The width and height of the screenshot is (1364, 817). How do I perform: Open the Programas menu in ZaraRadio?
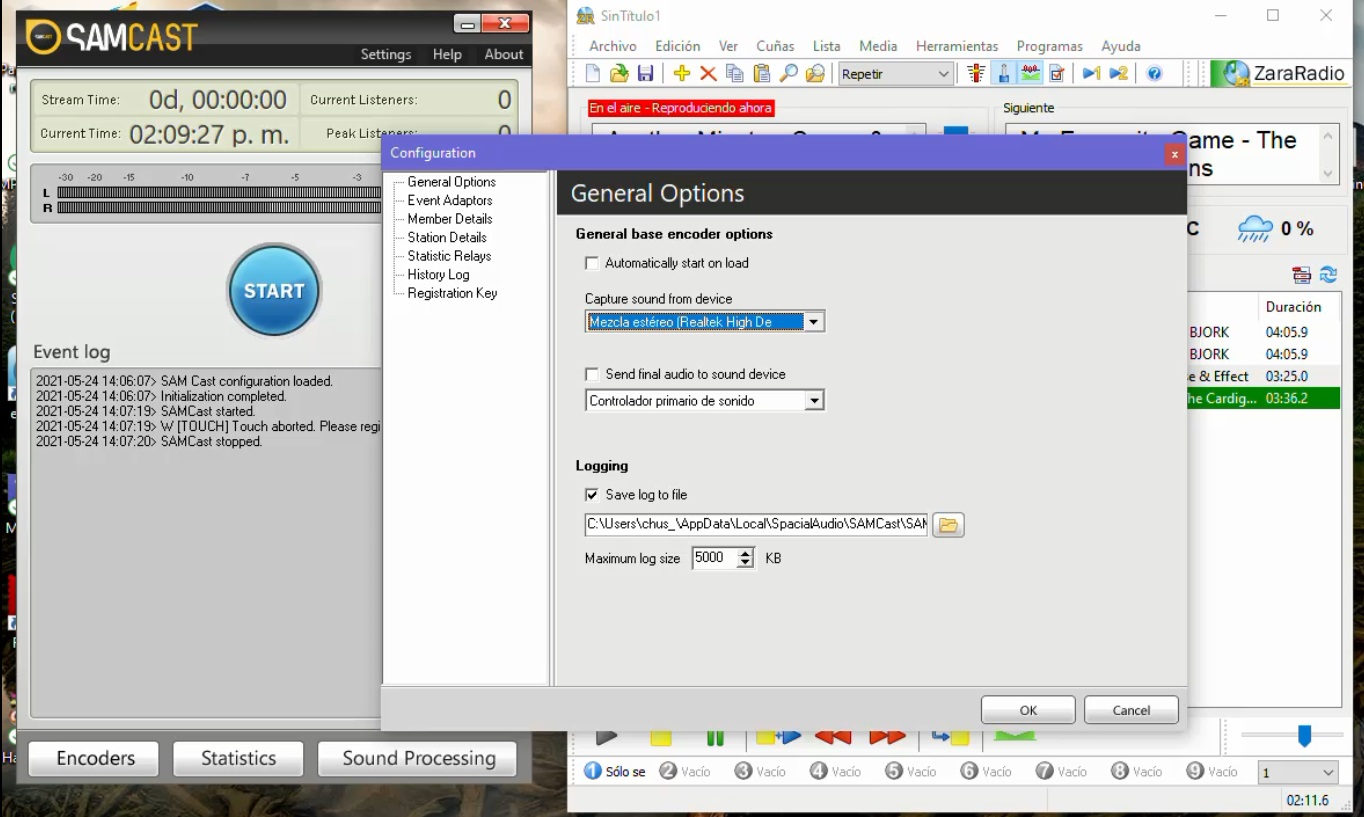pyautogui.click(x=1050, y=46)
